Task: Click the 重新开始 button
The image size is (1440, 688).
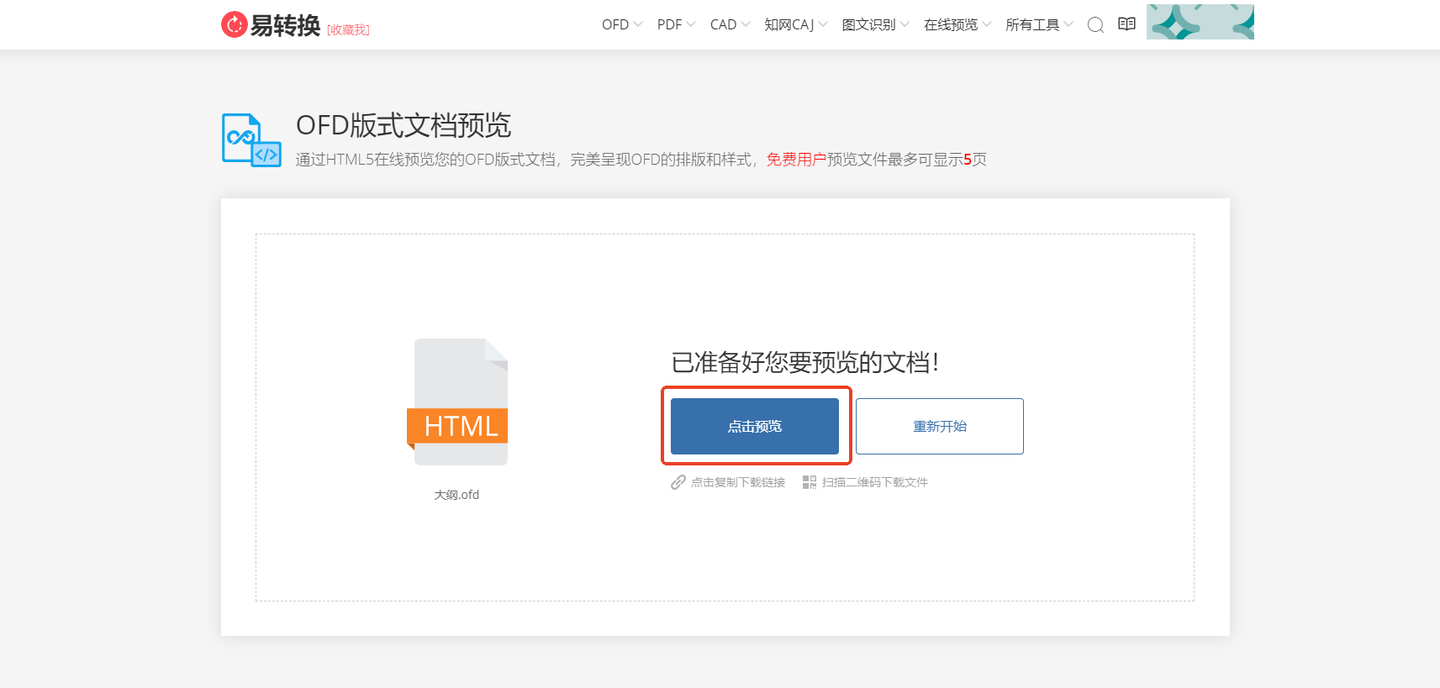Action: [939, 425]
